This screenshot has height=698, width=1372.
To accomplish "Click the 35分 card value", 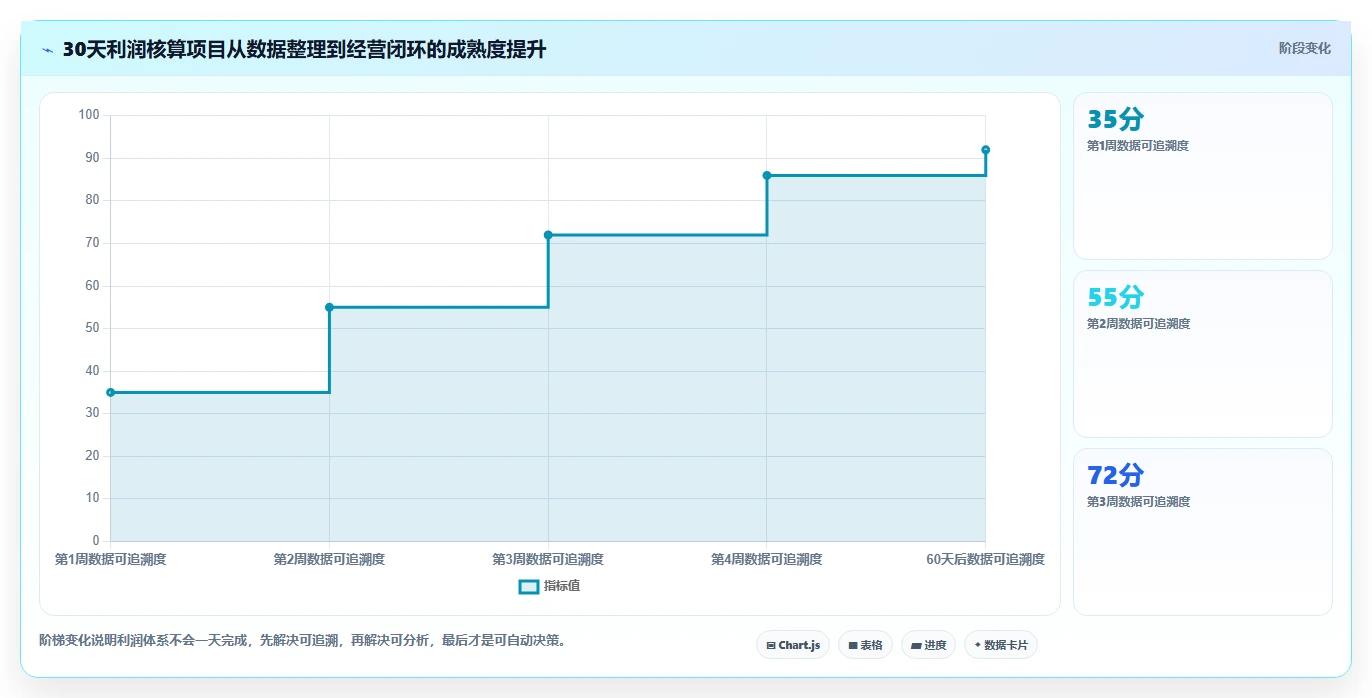I will pos(1115,119).
